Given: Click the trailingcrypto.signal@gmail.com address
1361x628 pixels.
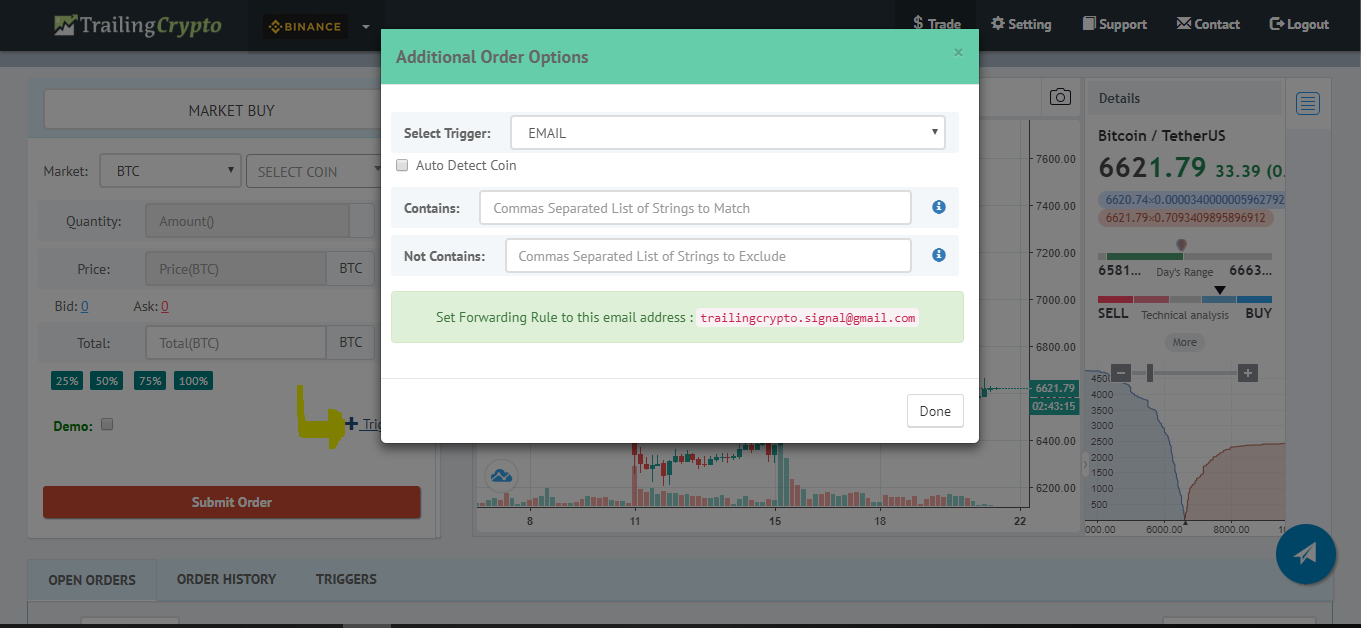Looking at the screenshot, I should coord(808,318).
